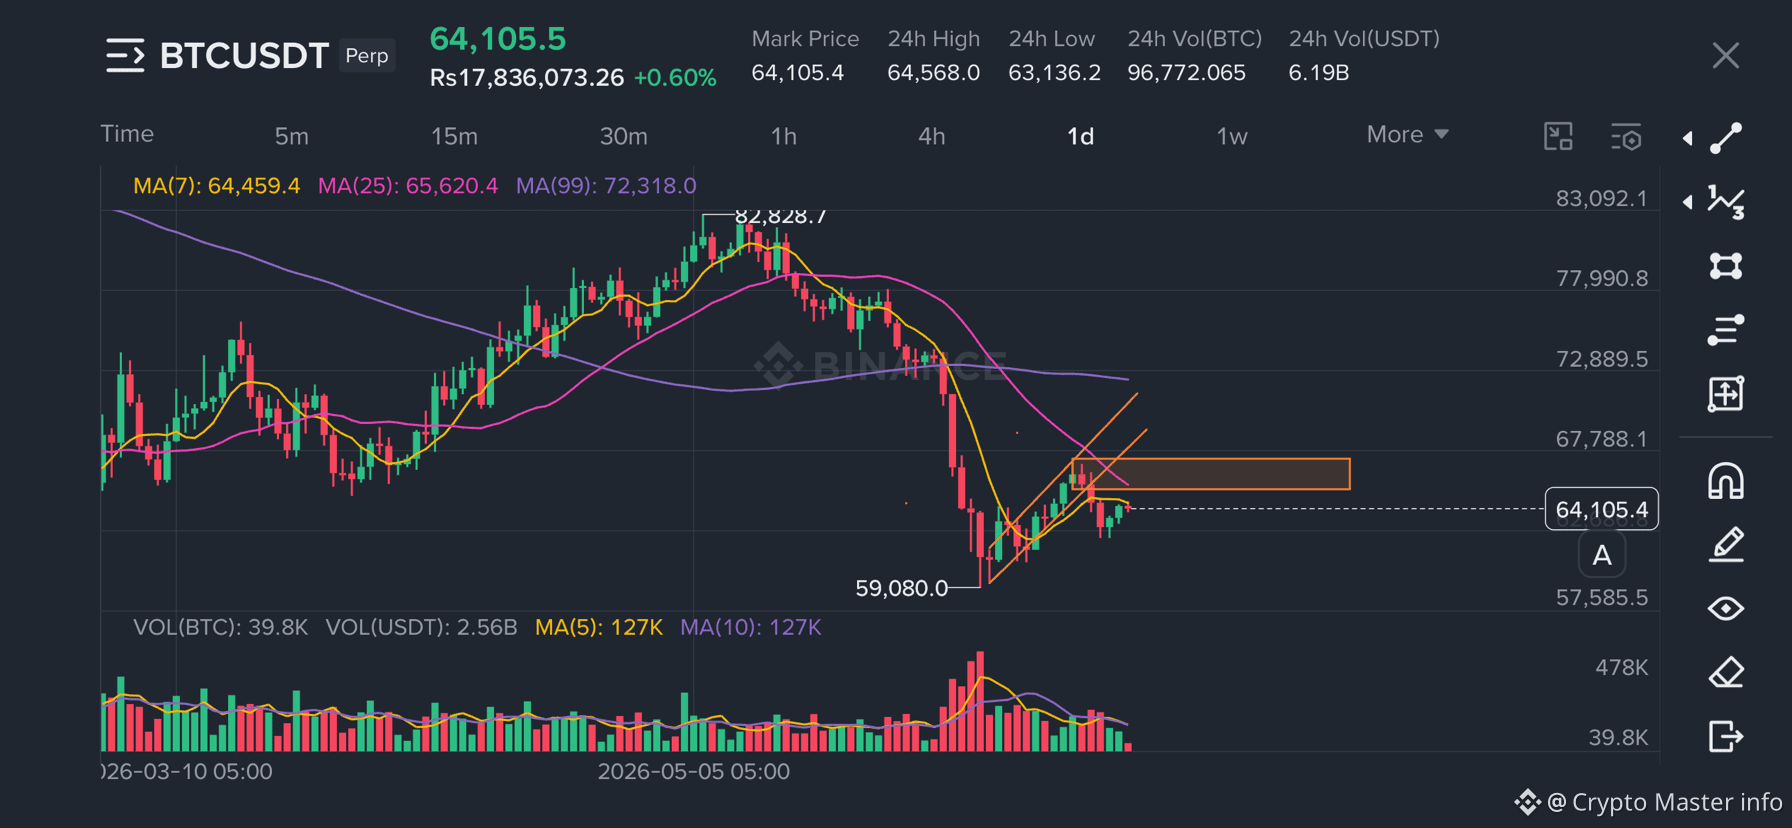This screenshot has width=1792, height=828.
Task: Select the pencil edit drawings tool
Action: (x=1726, y=545)
